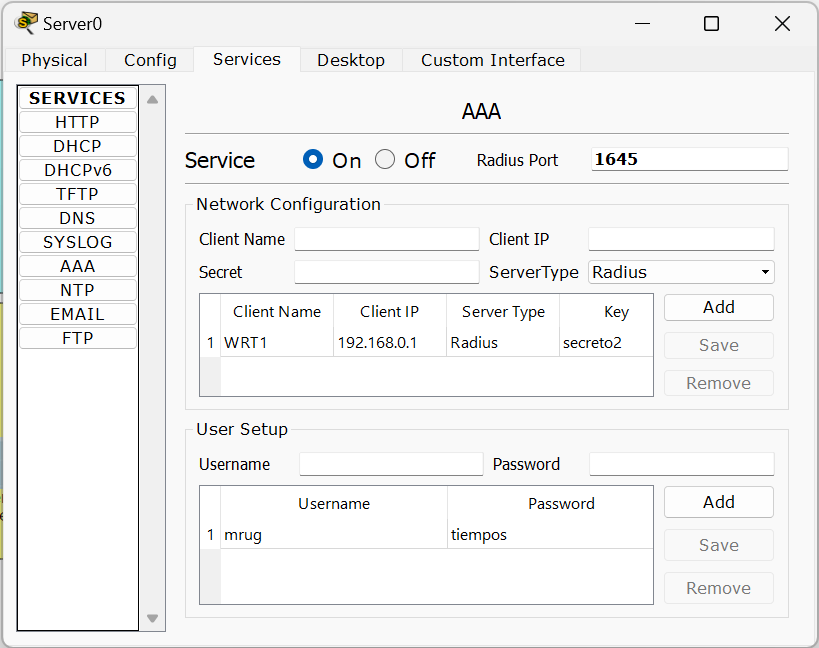Turn the AAA service Off

[x=385, y=160]
